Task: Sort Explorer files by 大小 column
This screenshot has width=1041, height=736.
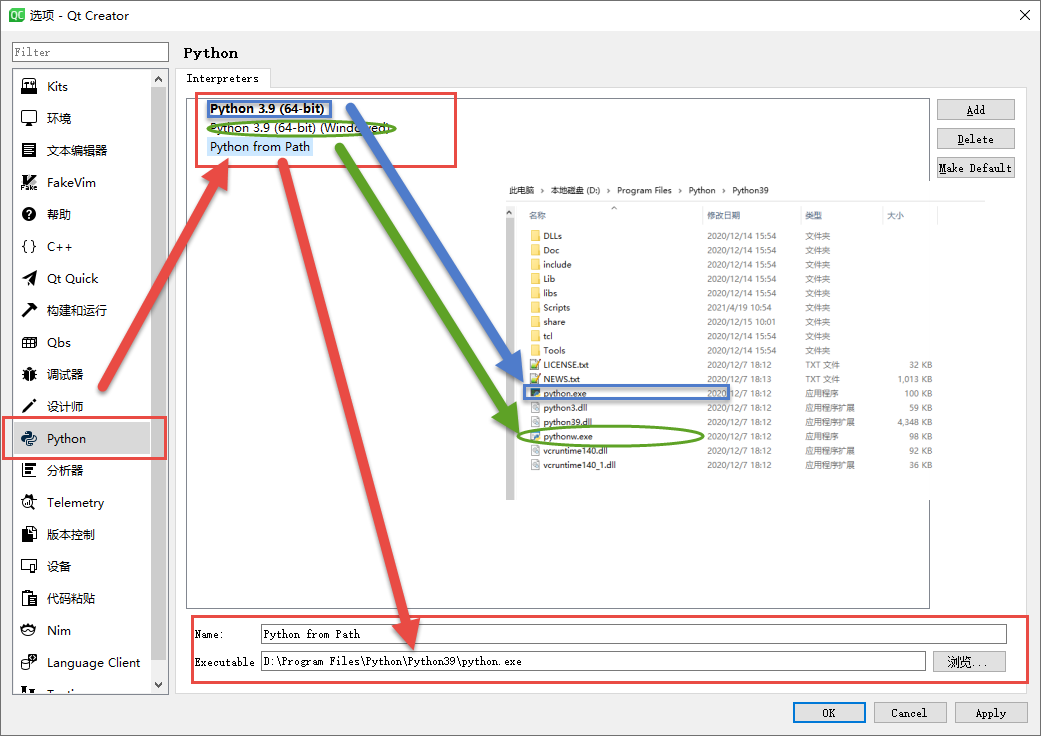Action: point(895,216)
